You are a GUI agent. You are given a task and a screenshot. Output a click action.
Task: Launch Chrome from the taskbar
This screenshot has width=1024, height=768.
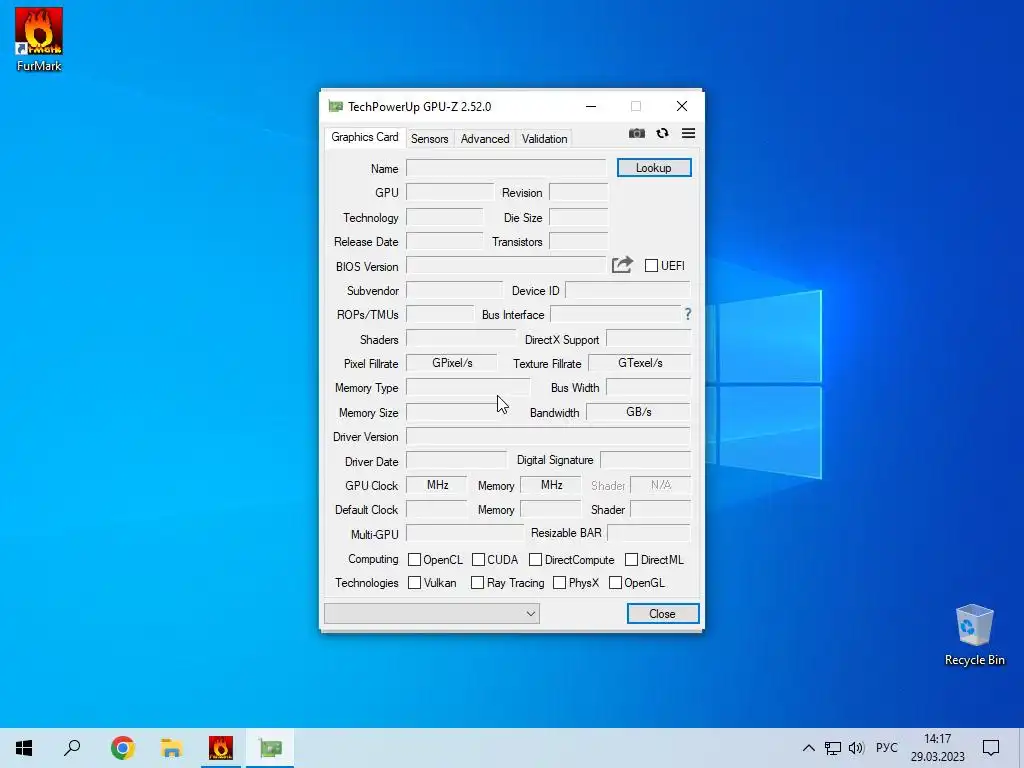(122, 748)
